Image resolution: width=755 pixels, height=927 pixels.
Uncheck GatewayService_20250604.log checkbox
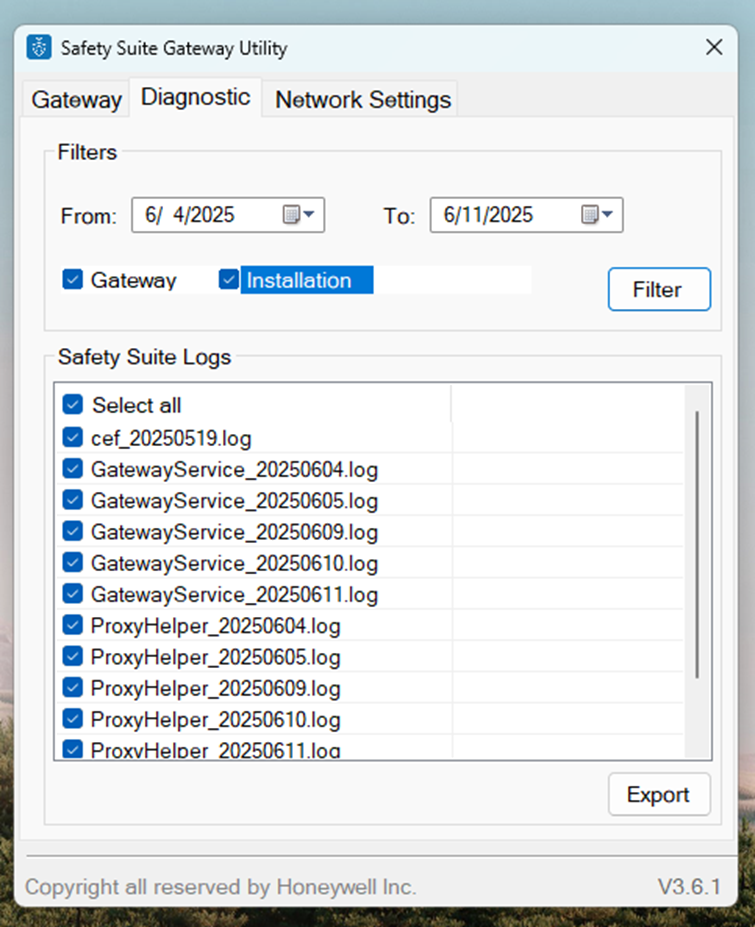pyautogui.click(x=73, y=469)
